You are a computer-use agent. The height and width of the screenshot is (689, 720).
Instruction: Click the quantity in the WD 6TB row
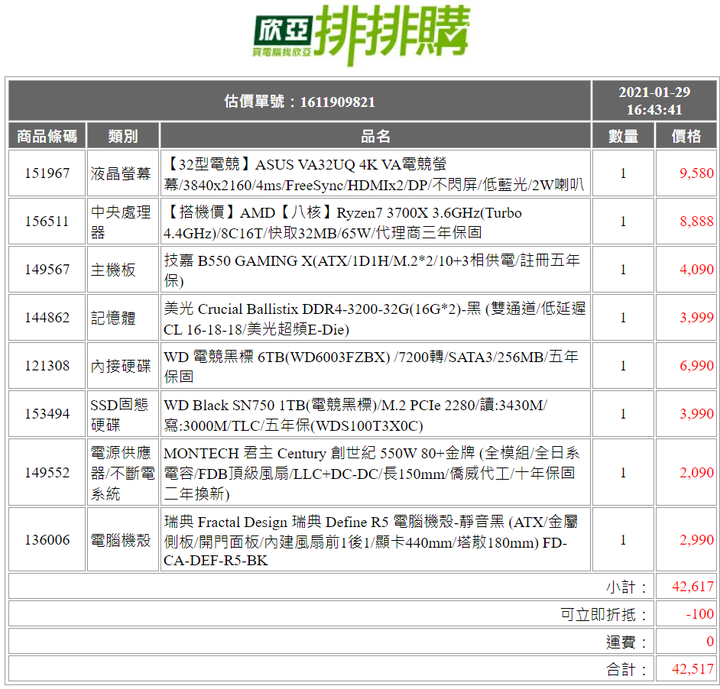tap(623, 366)
